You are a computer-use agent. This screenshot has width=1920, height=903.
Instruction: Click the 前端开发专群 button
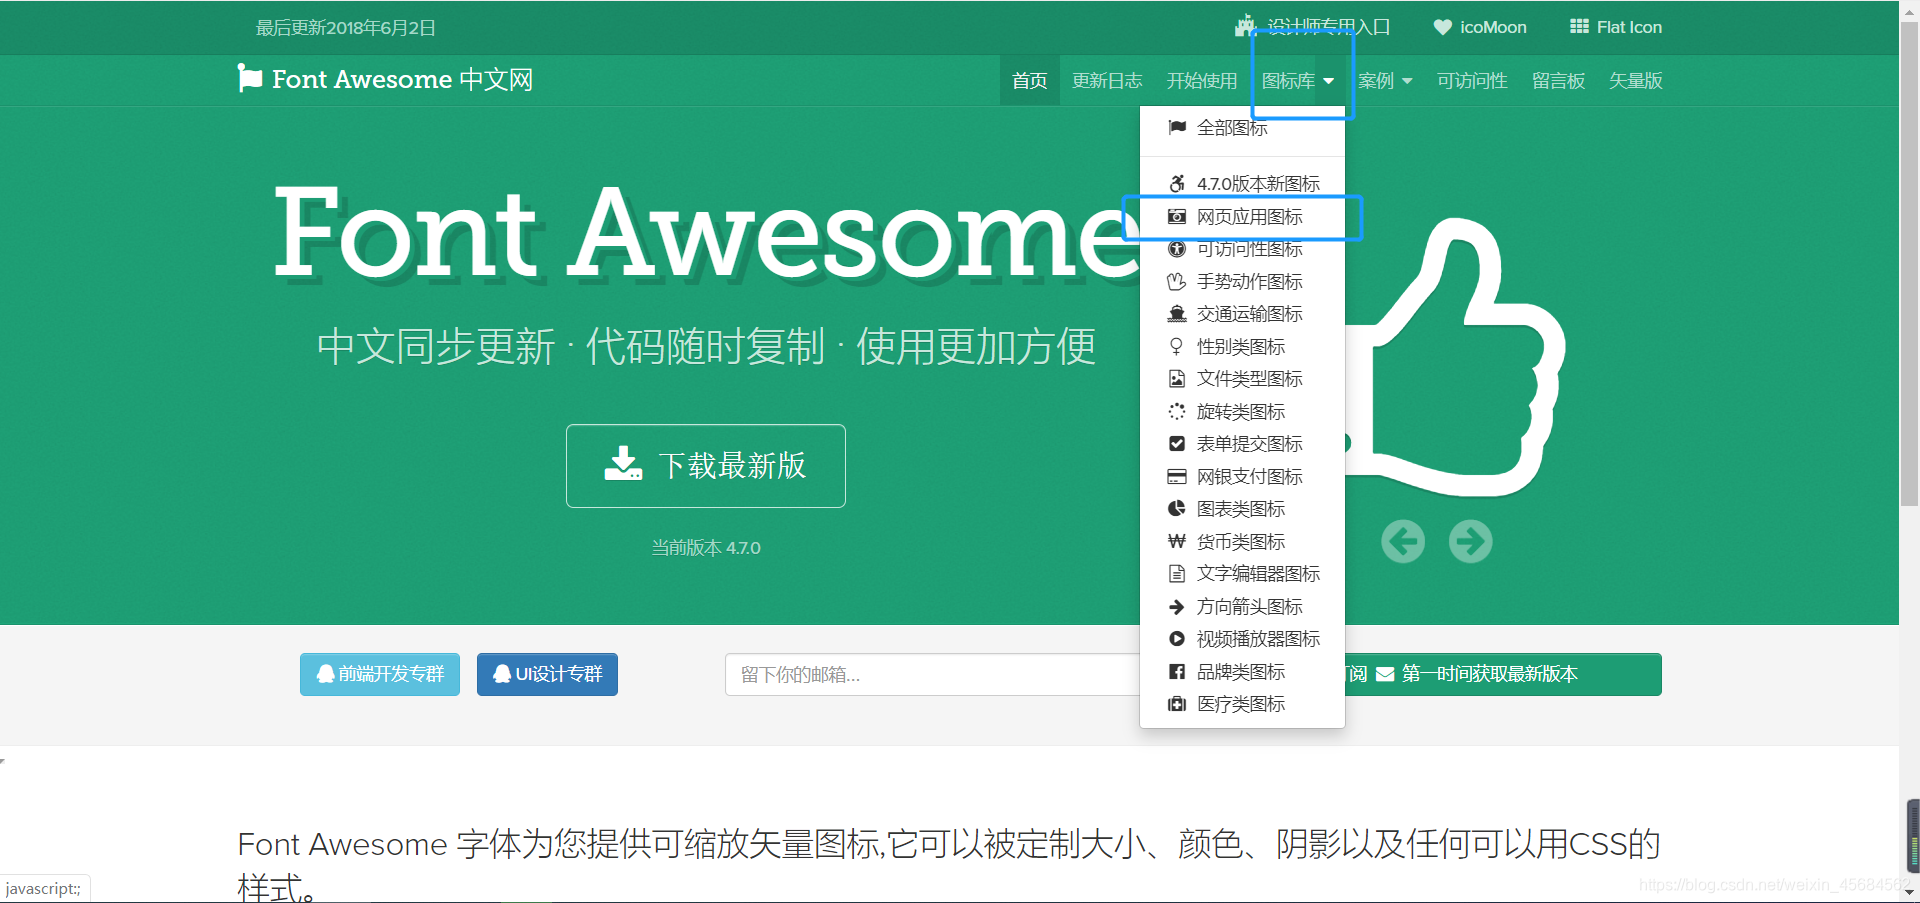tap(380, 674)
